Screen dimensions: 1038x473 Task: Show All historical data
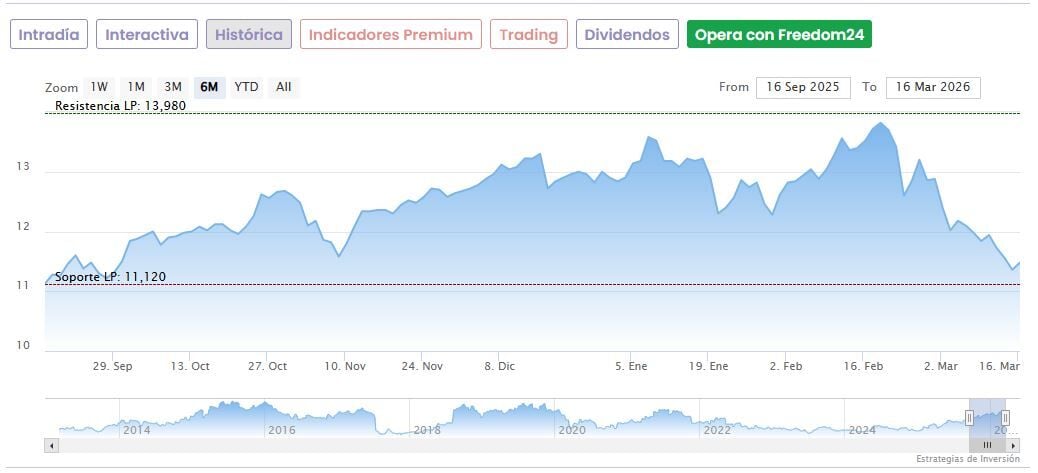click(284, 87)
